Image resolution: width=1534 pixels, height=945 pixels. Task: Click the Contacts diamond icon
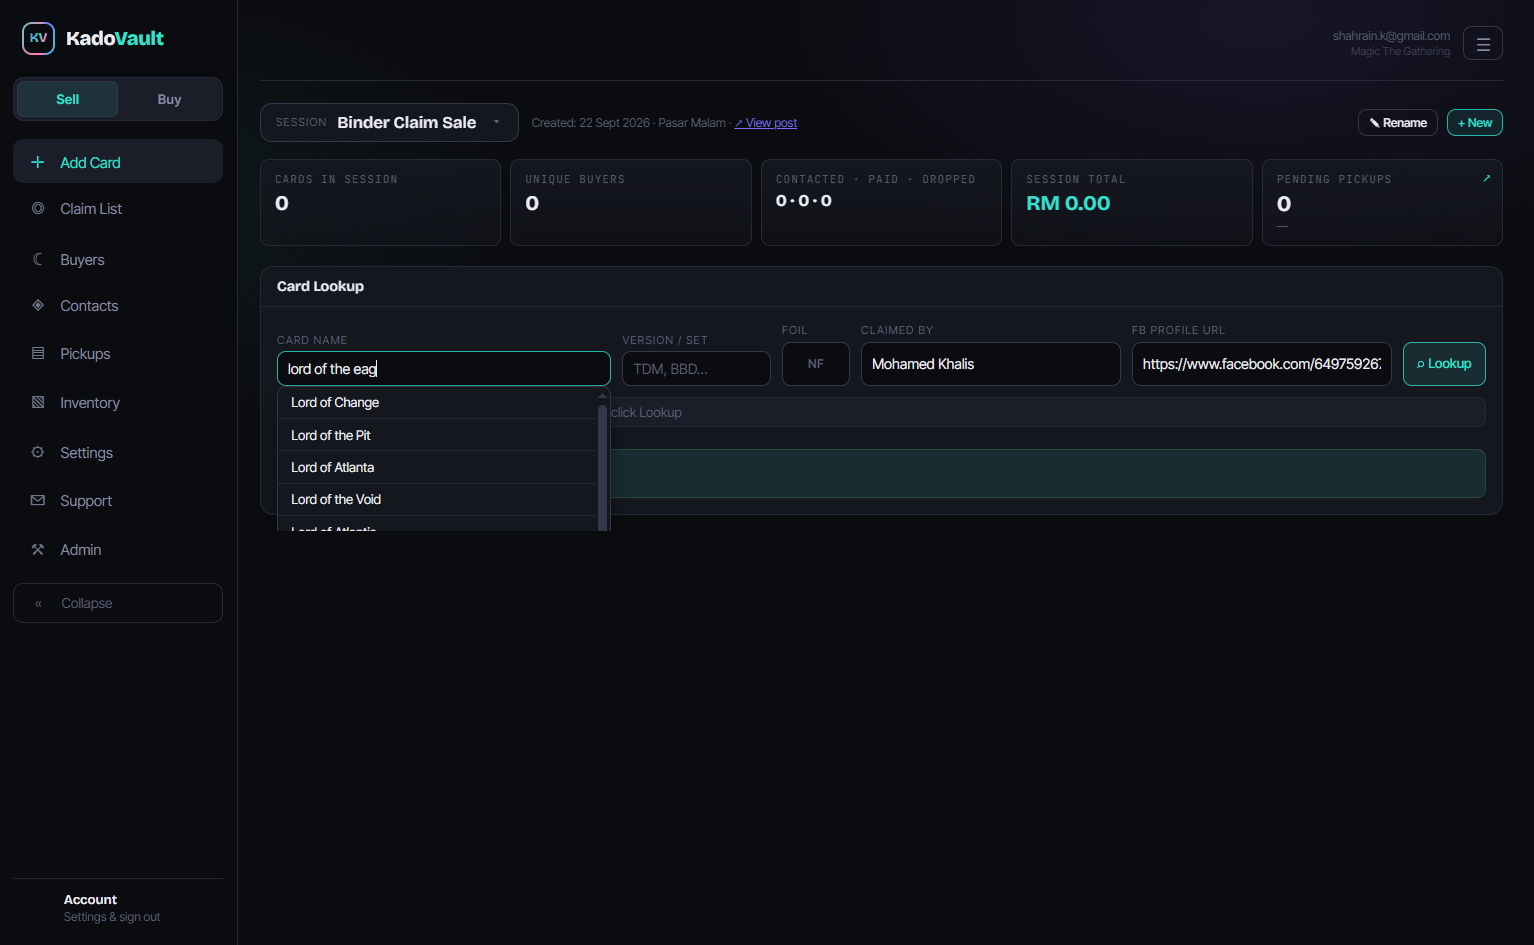(x=38, y=305)
